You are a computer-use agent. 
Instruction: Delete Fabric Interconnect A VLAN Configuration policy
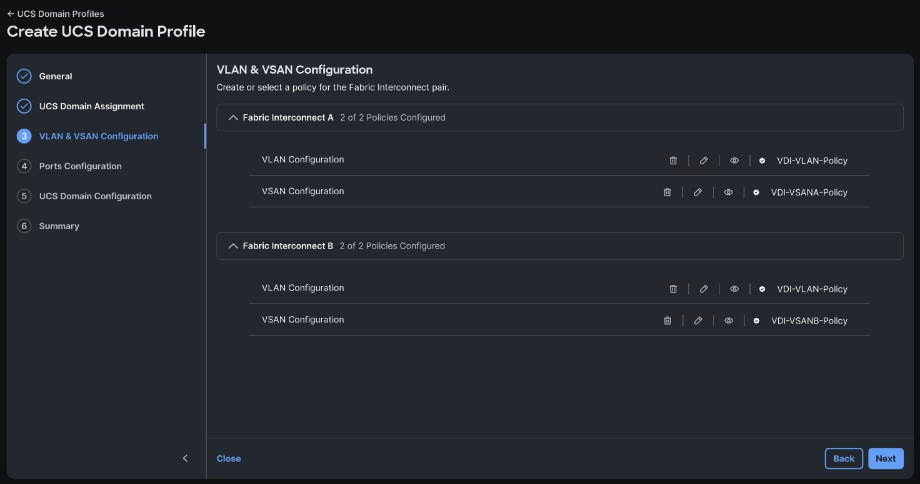pyautogui.click(x=673, y=160)
